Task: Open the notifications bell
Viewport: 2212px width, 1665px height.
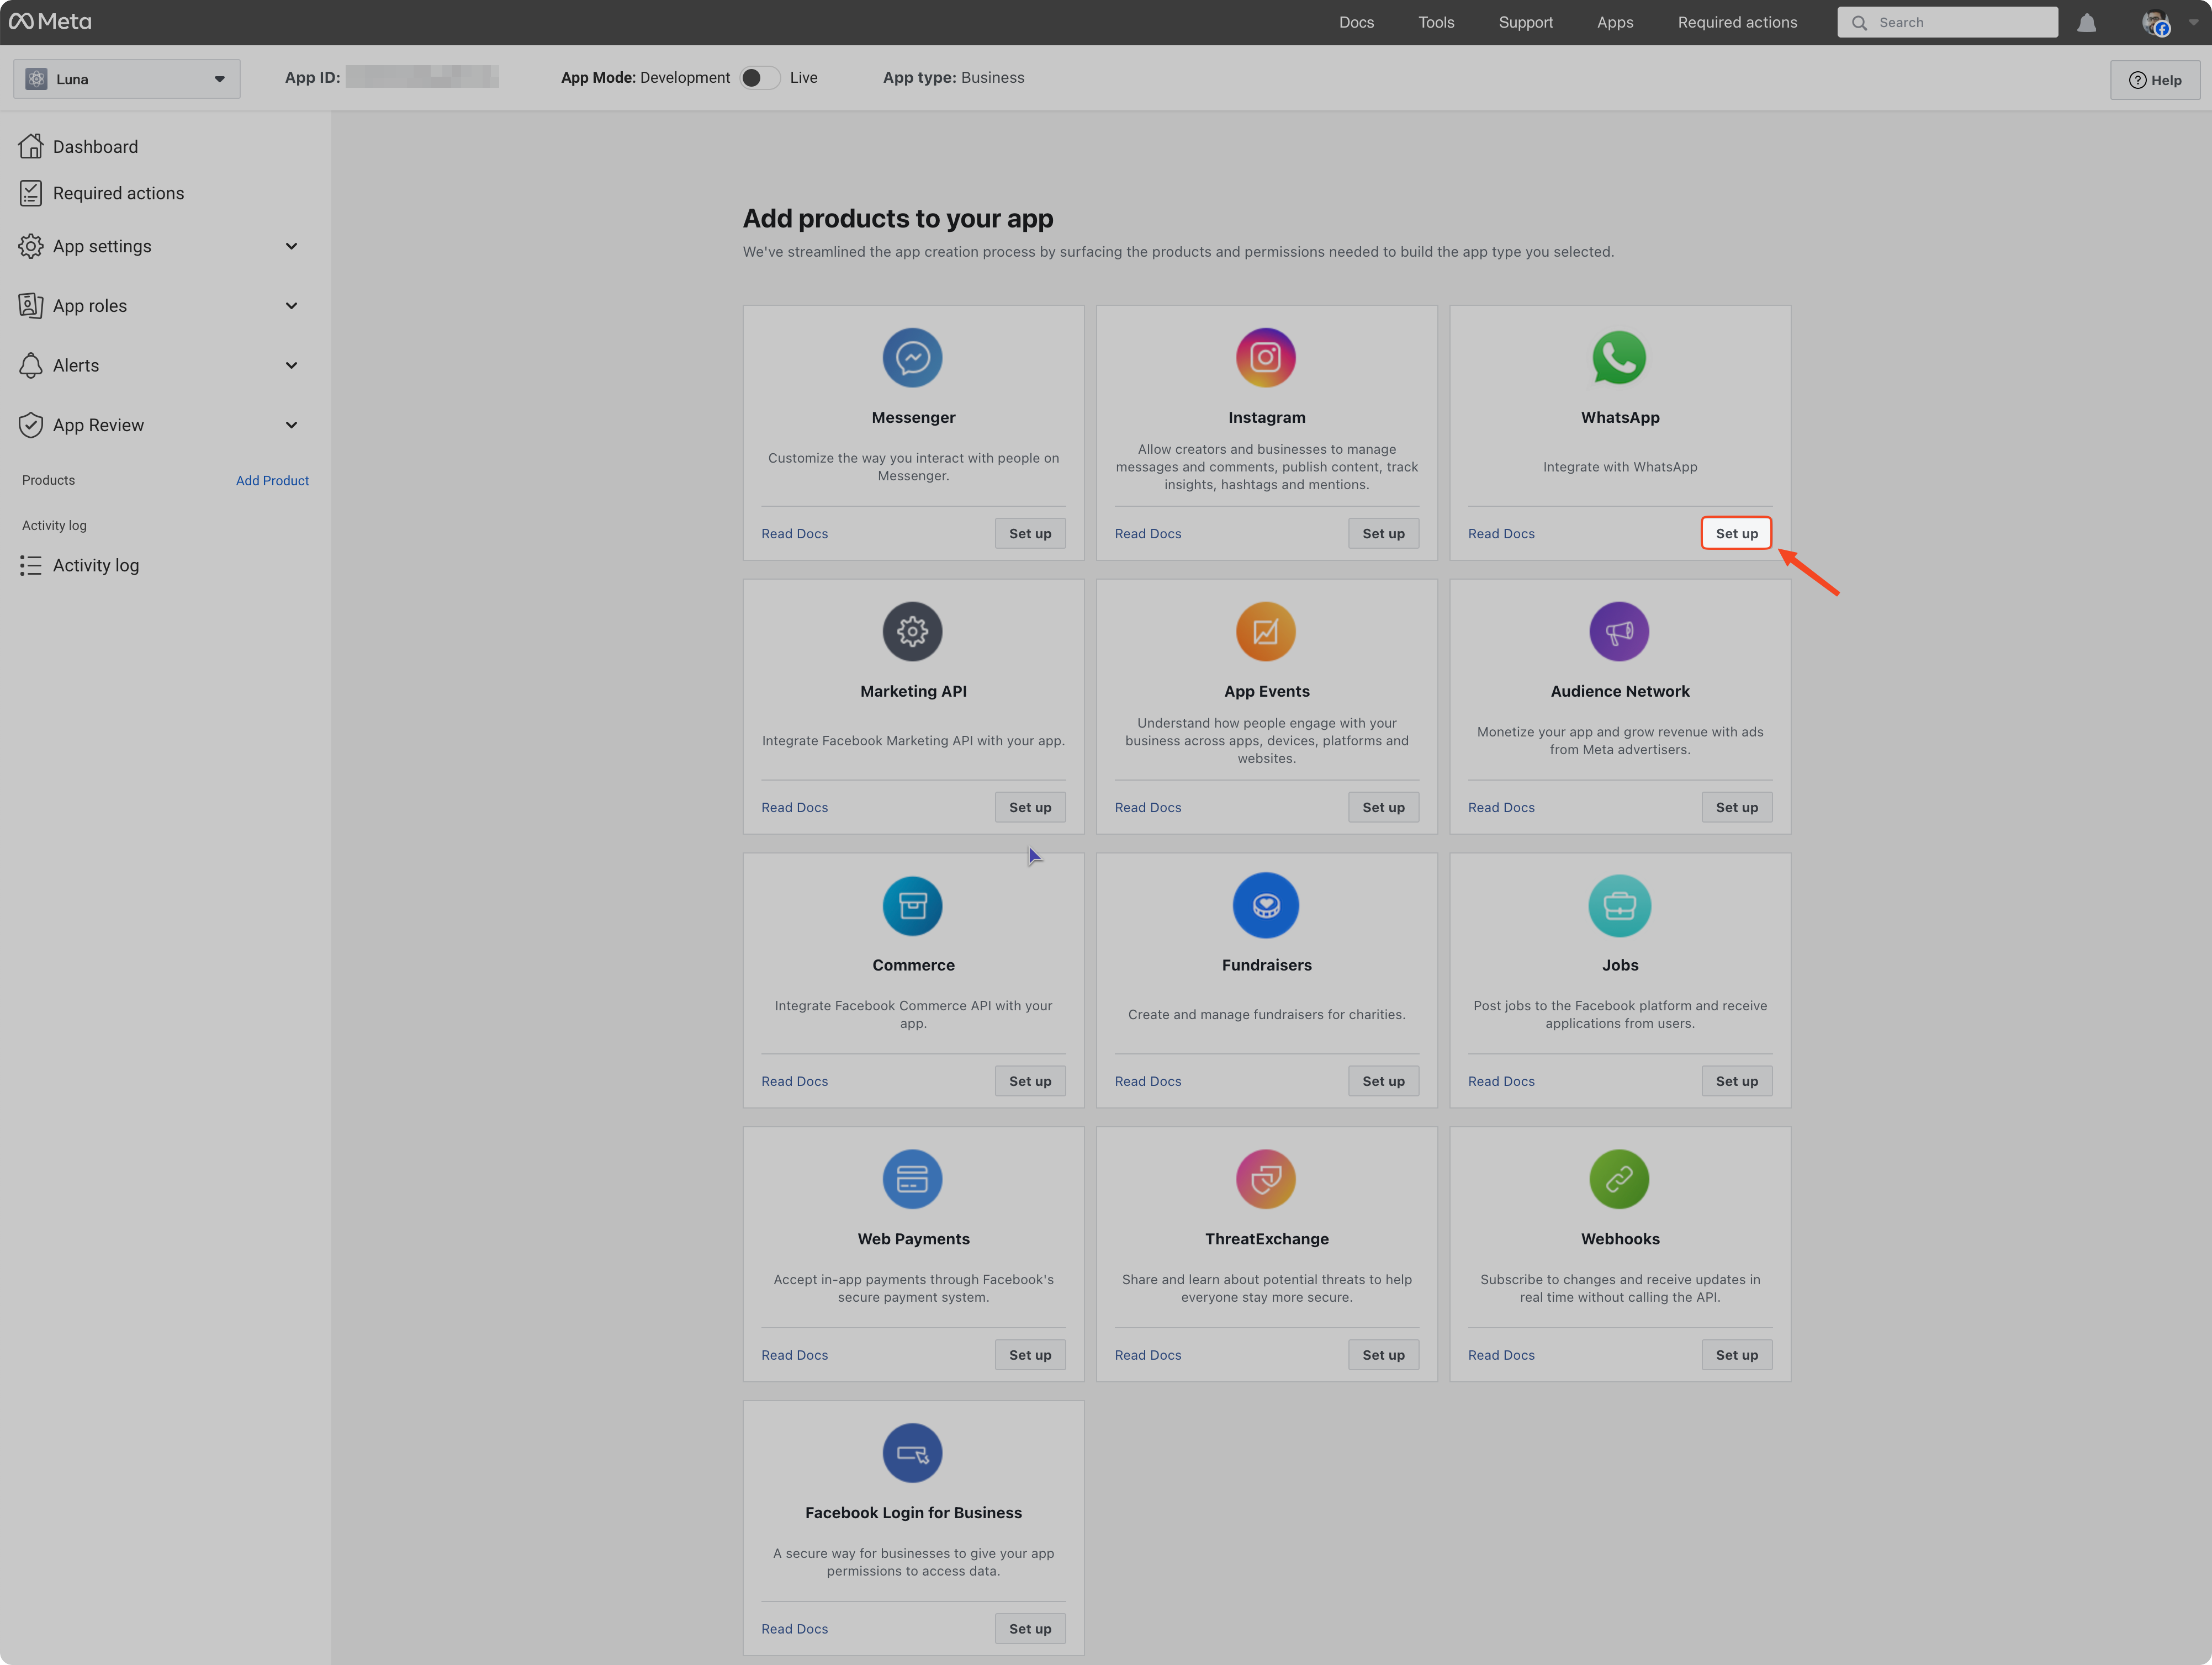Action: point(2086,22)
